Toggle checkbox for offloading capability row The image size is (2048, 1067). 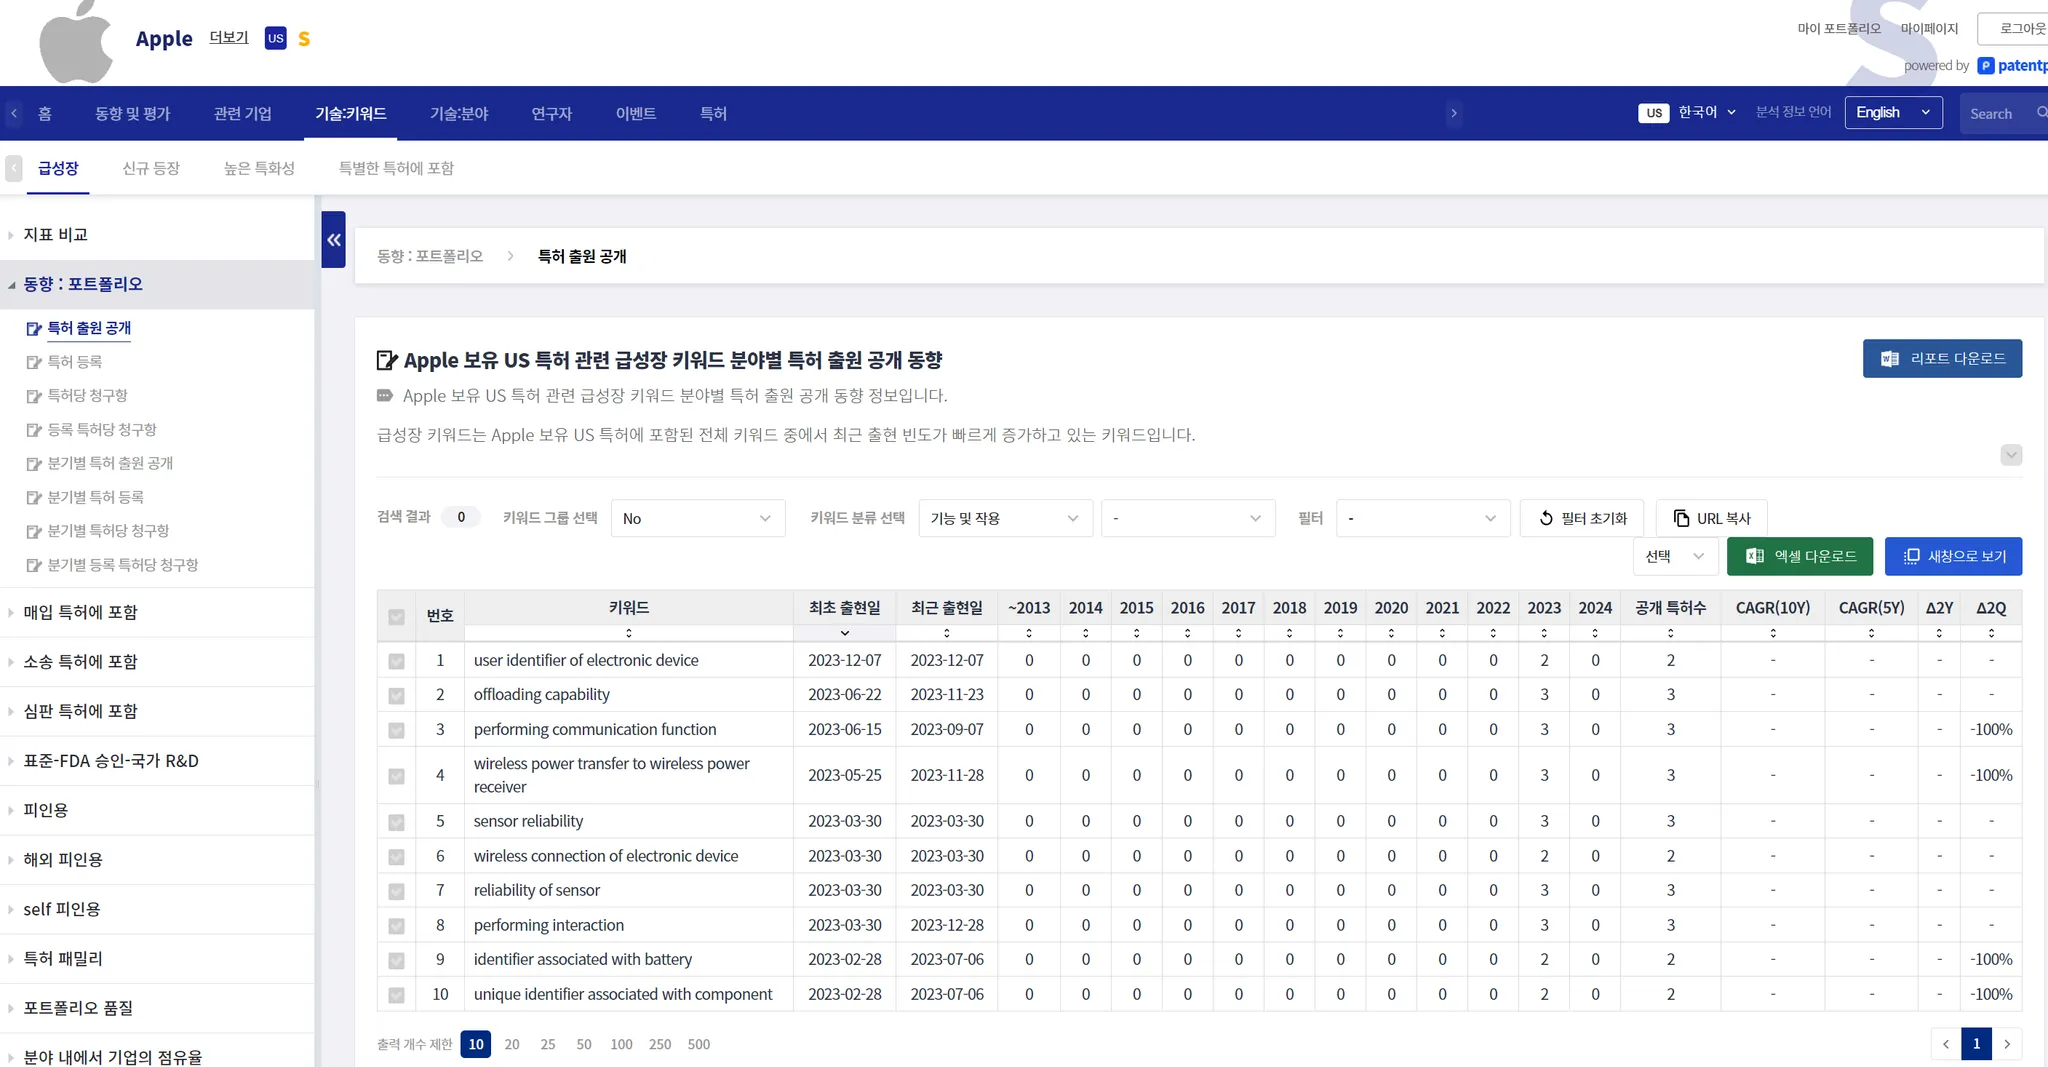tap(397, 695)
